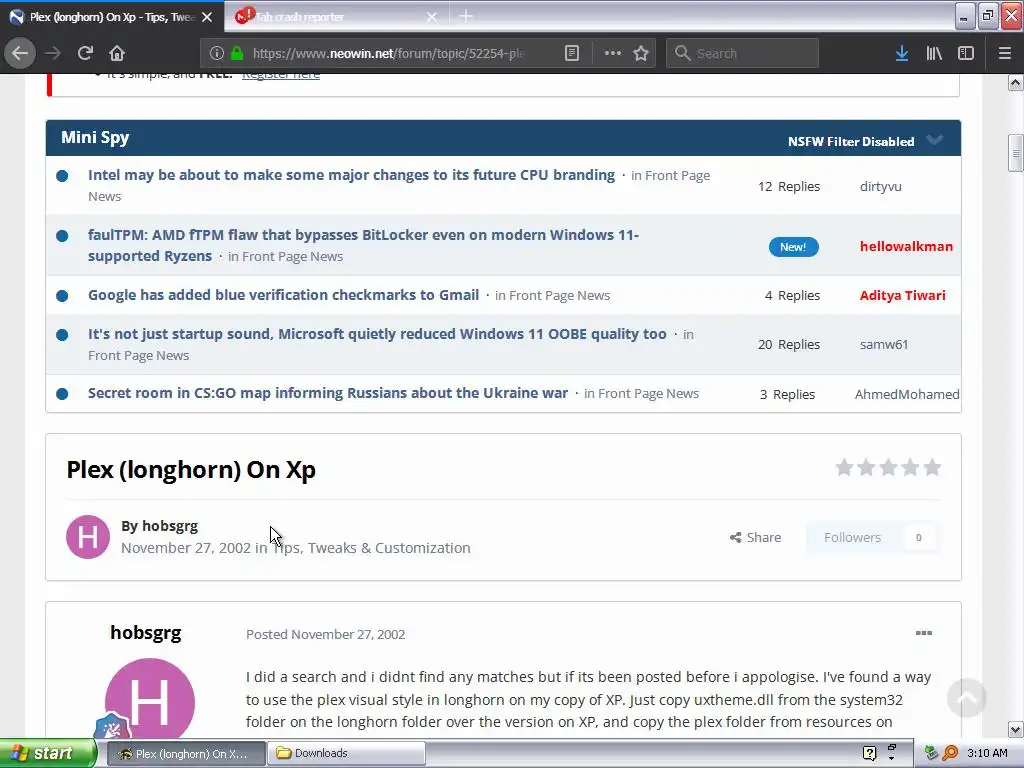Click the scrollbar up arrow

[1015, 82]
